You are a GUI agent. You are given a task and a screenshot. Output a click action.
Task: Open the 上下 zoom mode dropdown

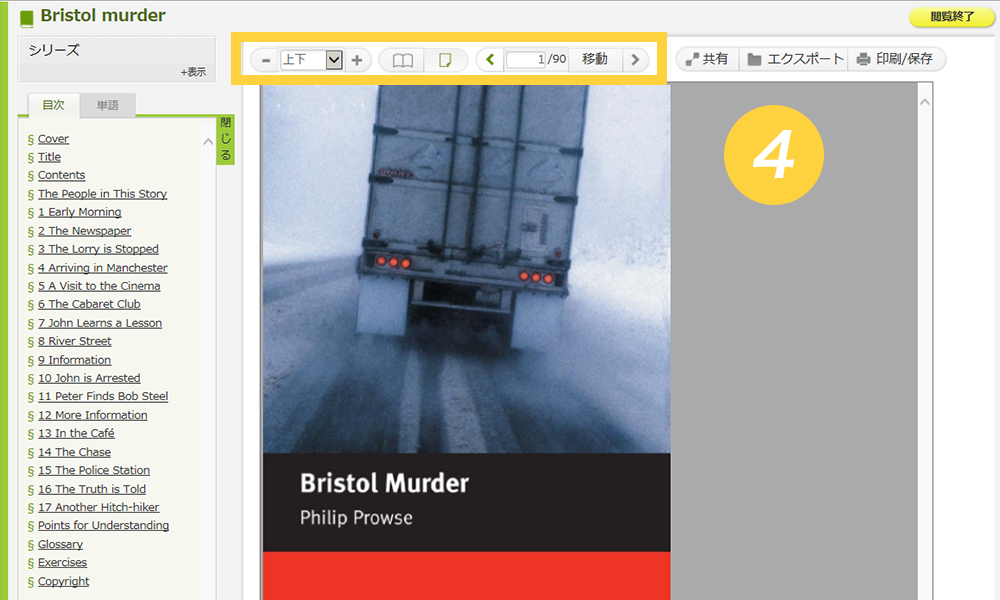coord(311,60)
